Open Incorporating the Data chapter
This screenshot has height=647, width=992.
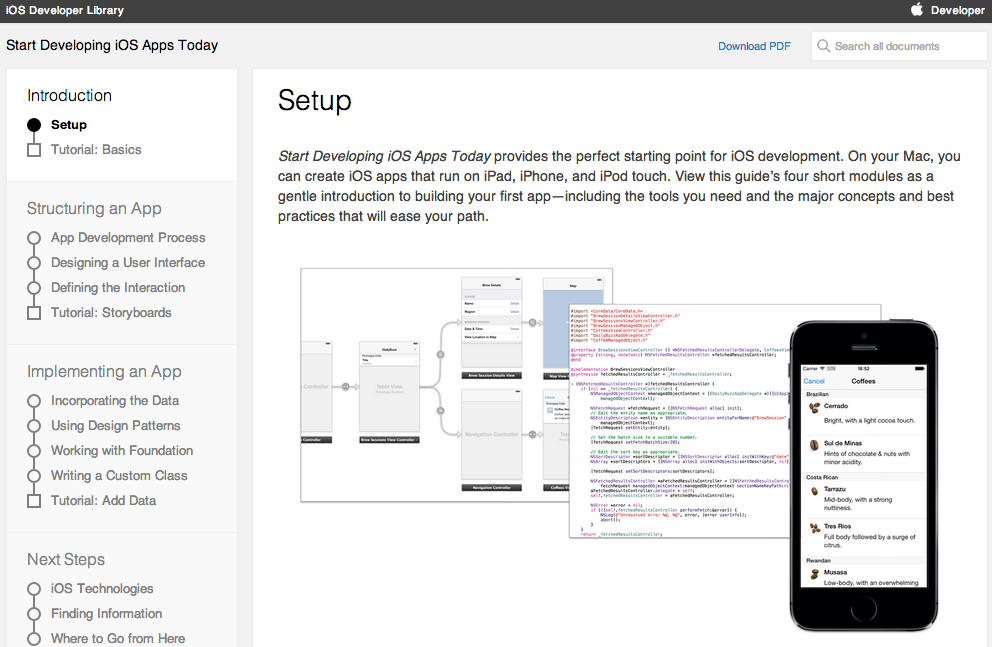pyautogui.click(x=115, y=401)
